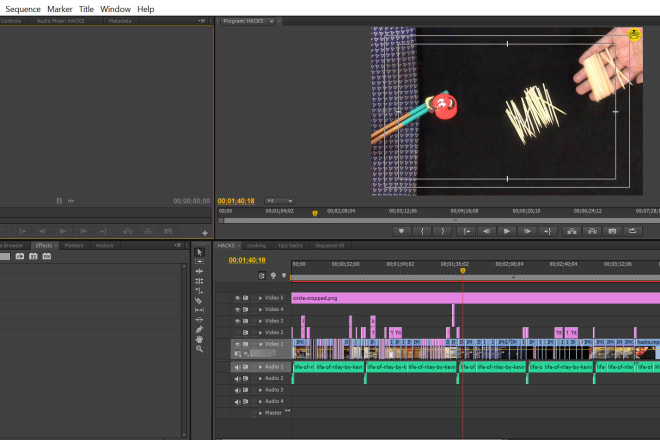Switch to the History panel tab
The width and height of the screenshot is (660, 440).
point(104,245)
